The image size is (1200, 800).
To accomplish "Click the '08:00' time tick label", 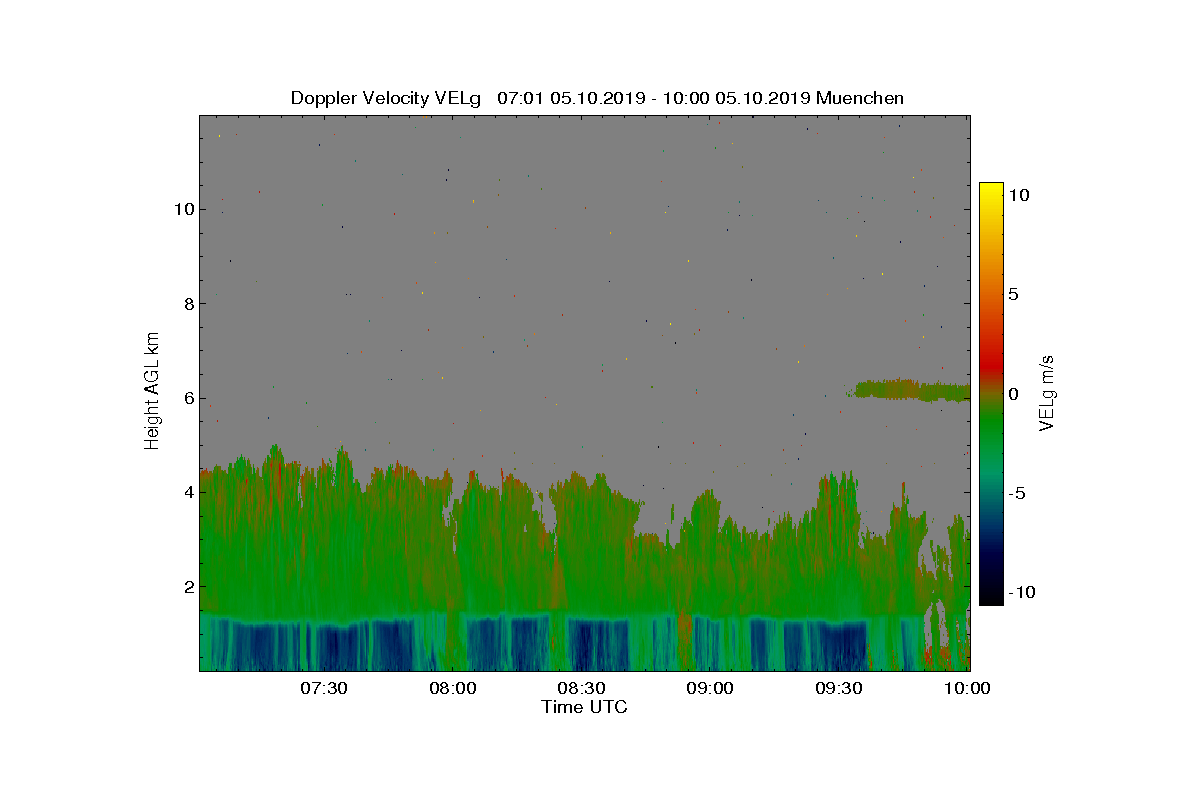I will 452,688.
